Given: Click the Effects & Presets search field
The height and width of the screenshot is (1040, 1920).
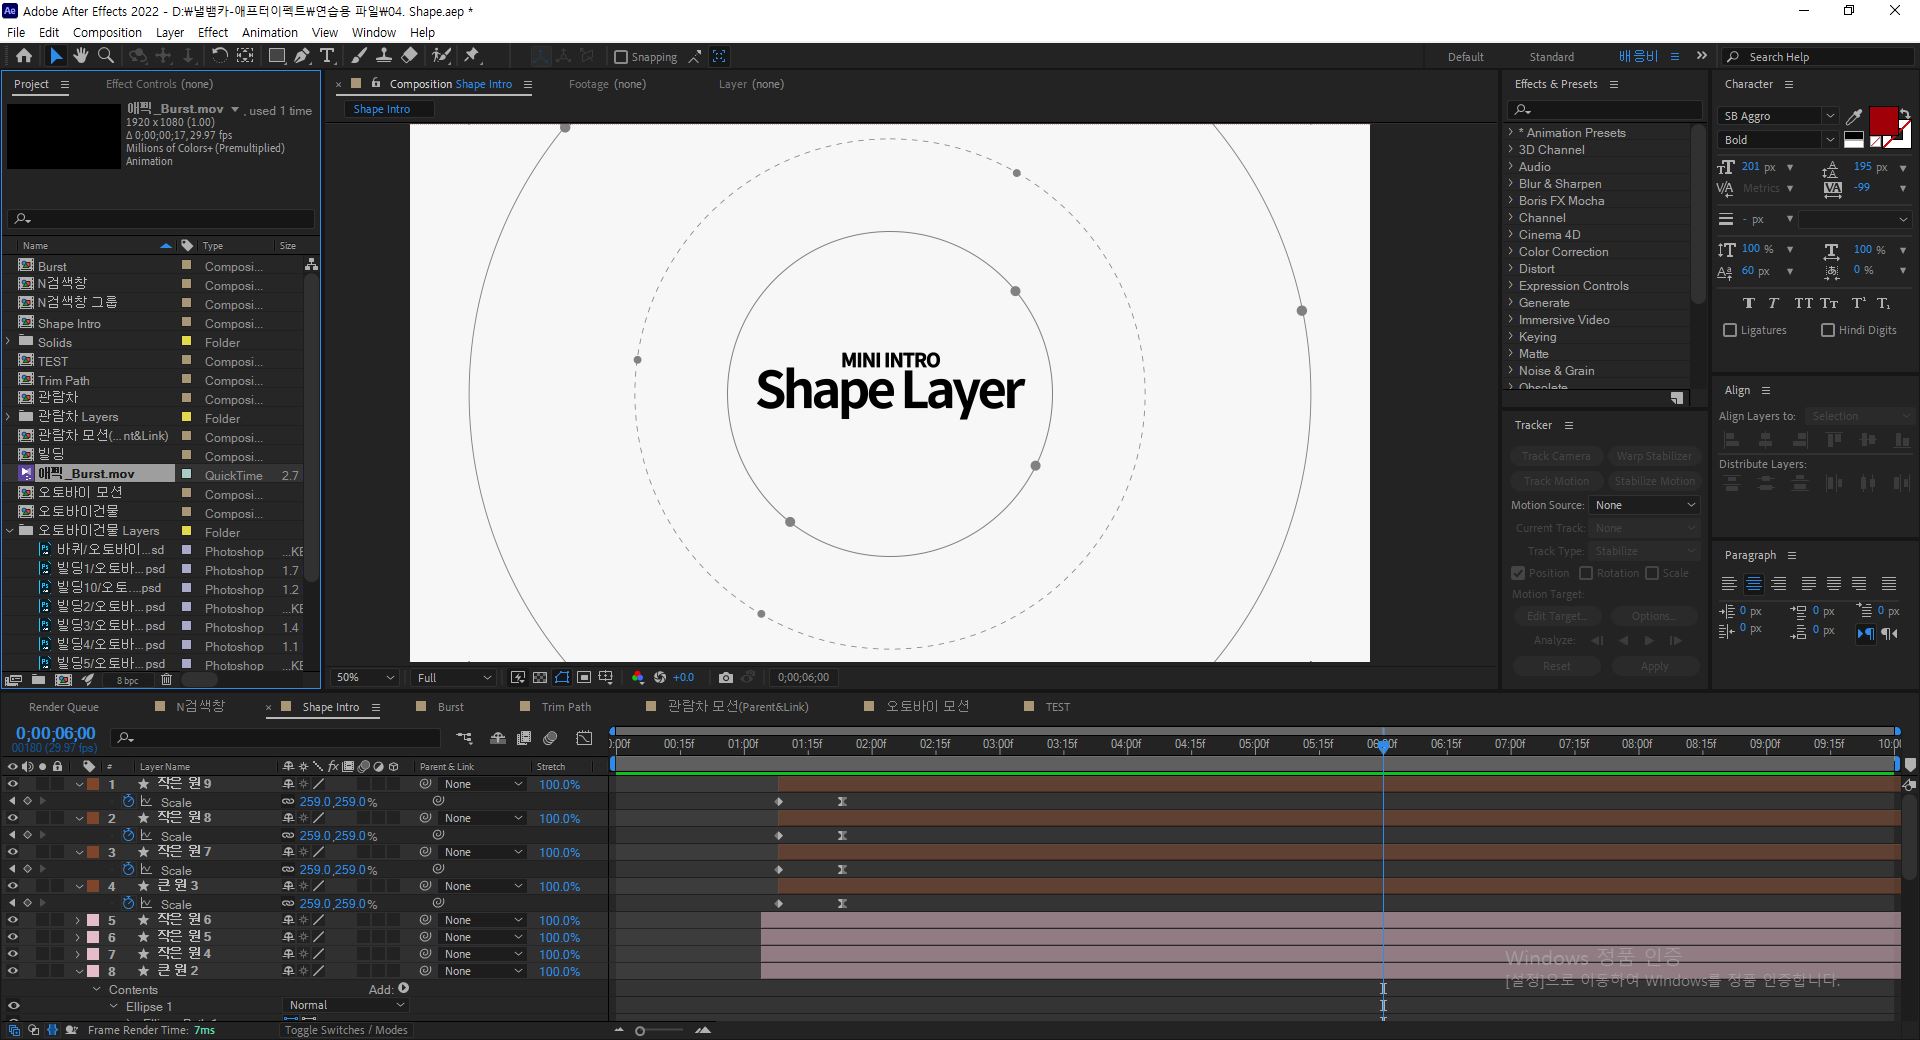Looking at the screenshot, I should 1604,109.
